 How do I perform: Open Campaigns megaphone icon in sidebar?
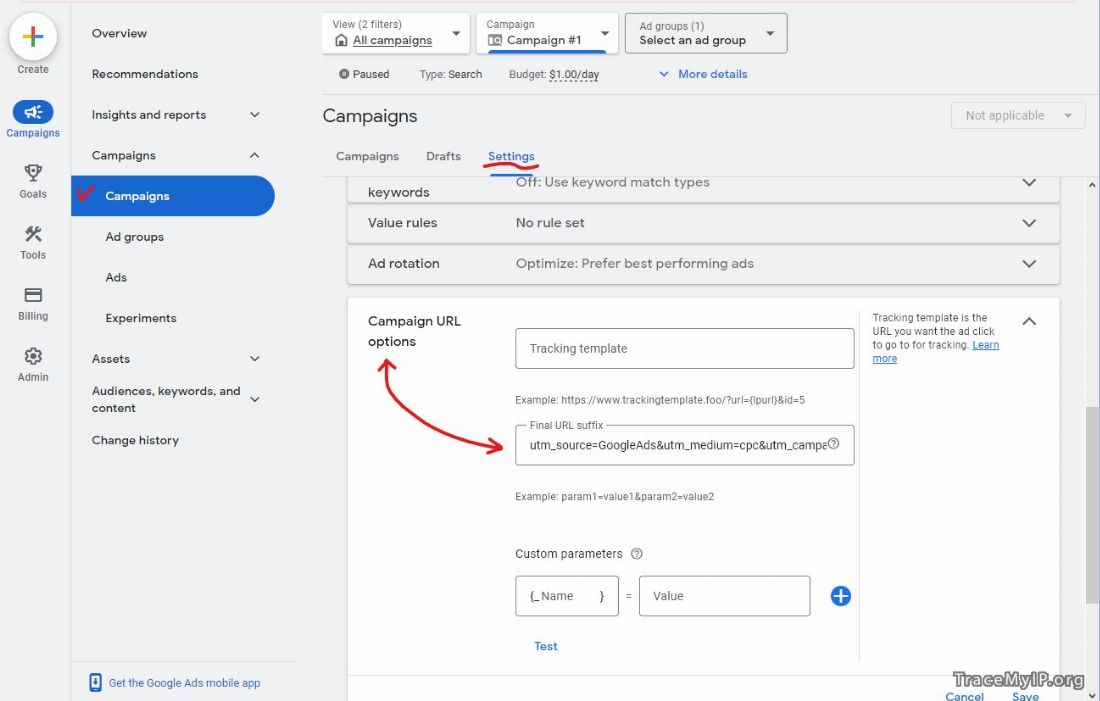(x=33, y=112)
